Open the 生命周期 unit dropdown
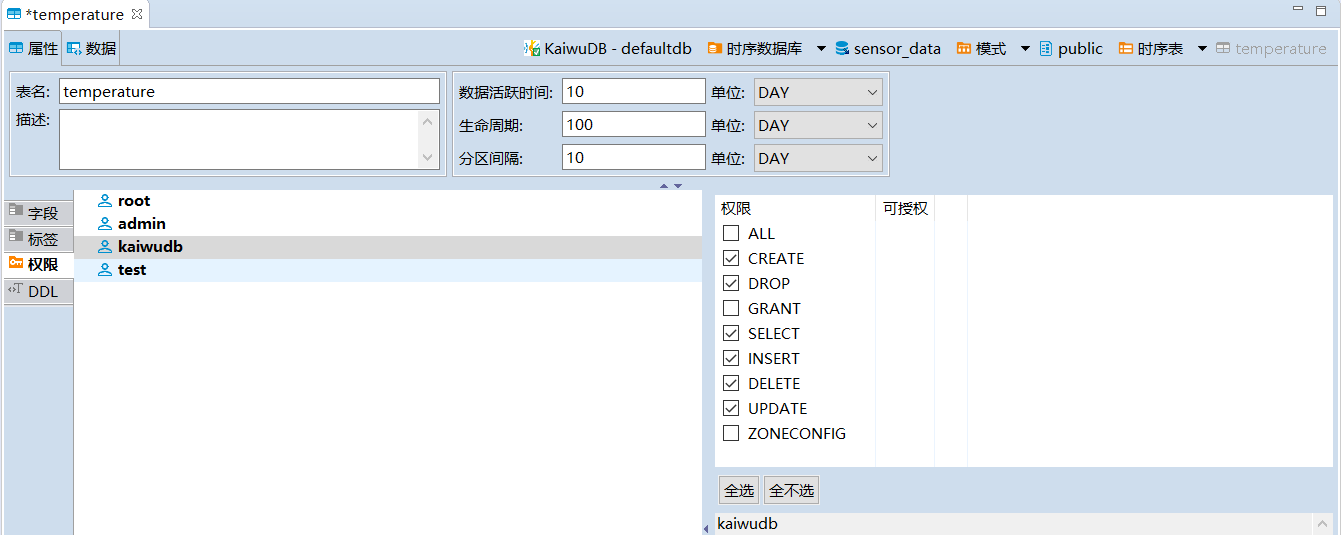 (x=817, y=125)
